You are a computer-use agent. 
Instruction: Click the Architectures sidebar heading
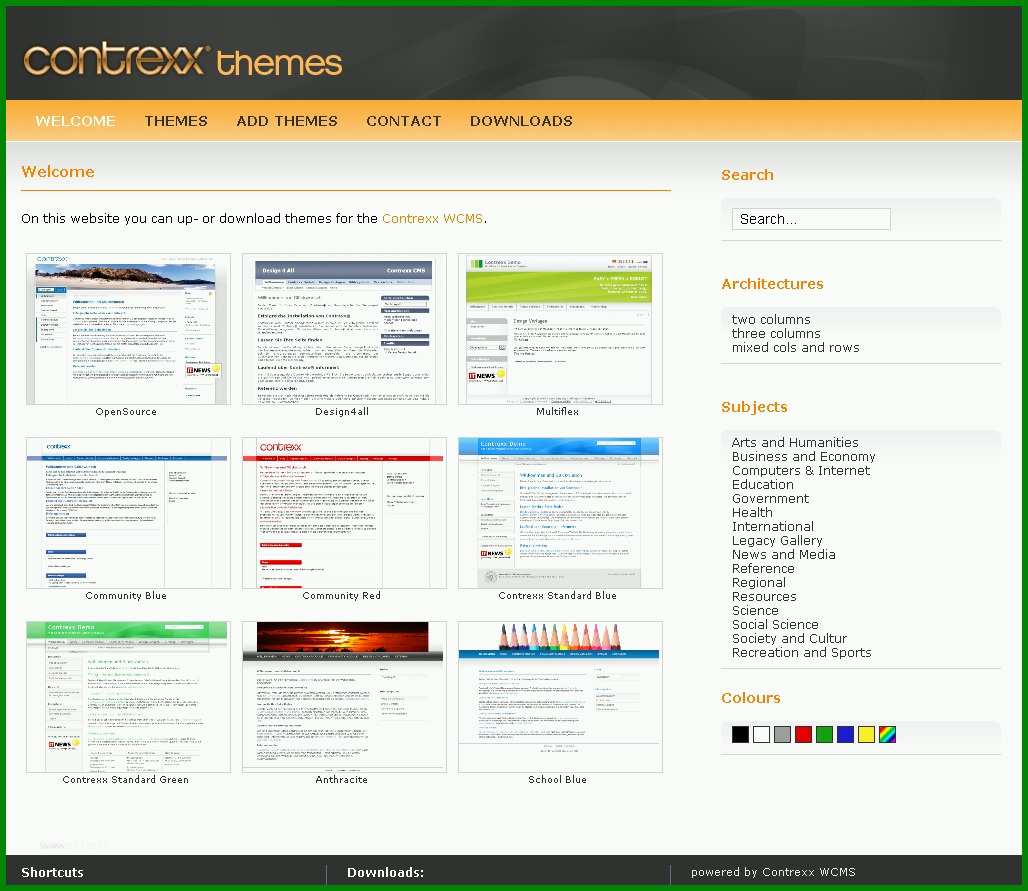[772, 284]
